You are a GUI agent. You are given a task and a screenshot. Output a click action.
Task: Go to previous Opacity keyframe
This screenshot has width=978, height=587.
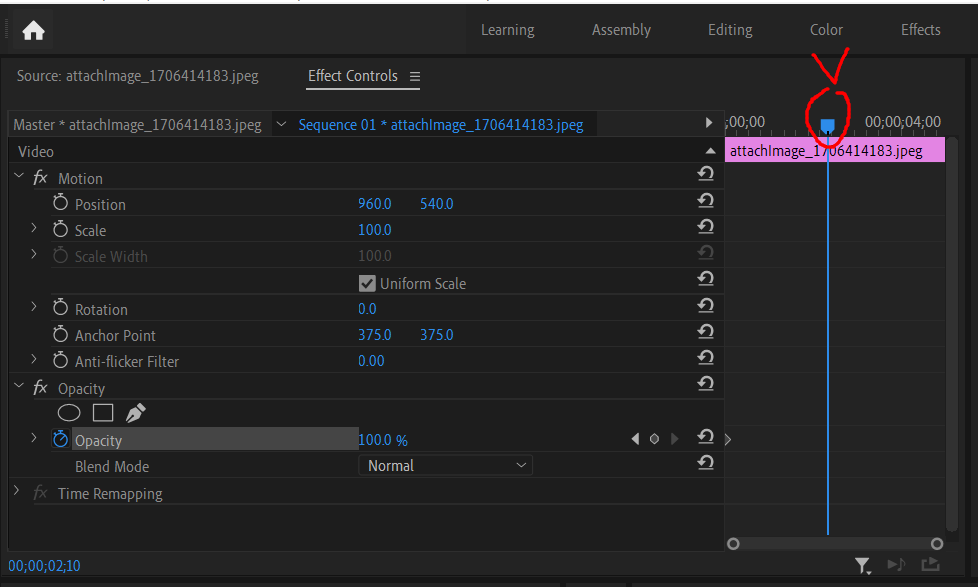click(635, 439)
